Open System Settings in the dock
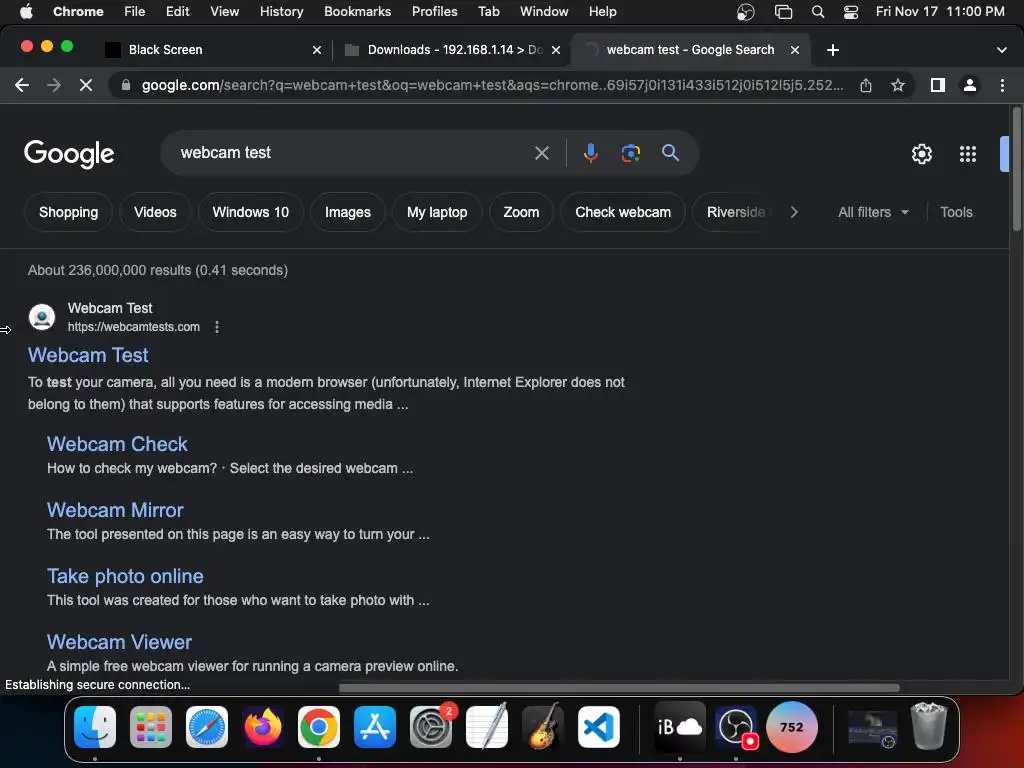The height and width of the screenshot is (768, 1024). [431, 727]
